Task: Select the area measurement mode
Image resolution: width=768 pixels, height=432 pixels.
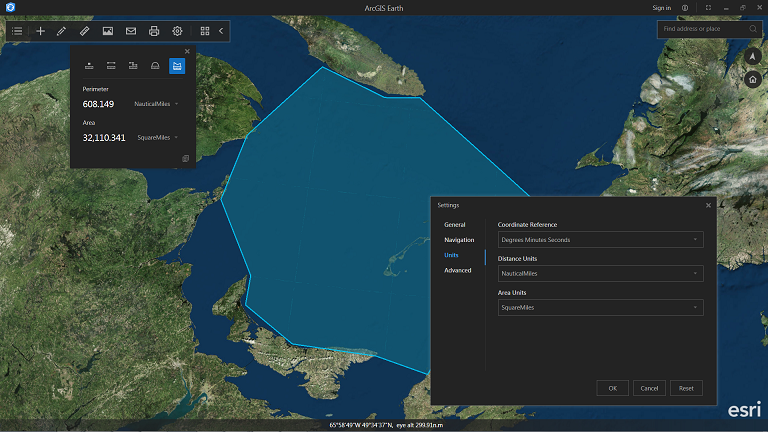Action: click(x=177, y=66)
